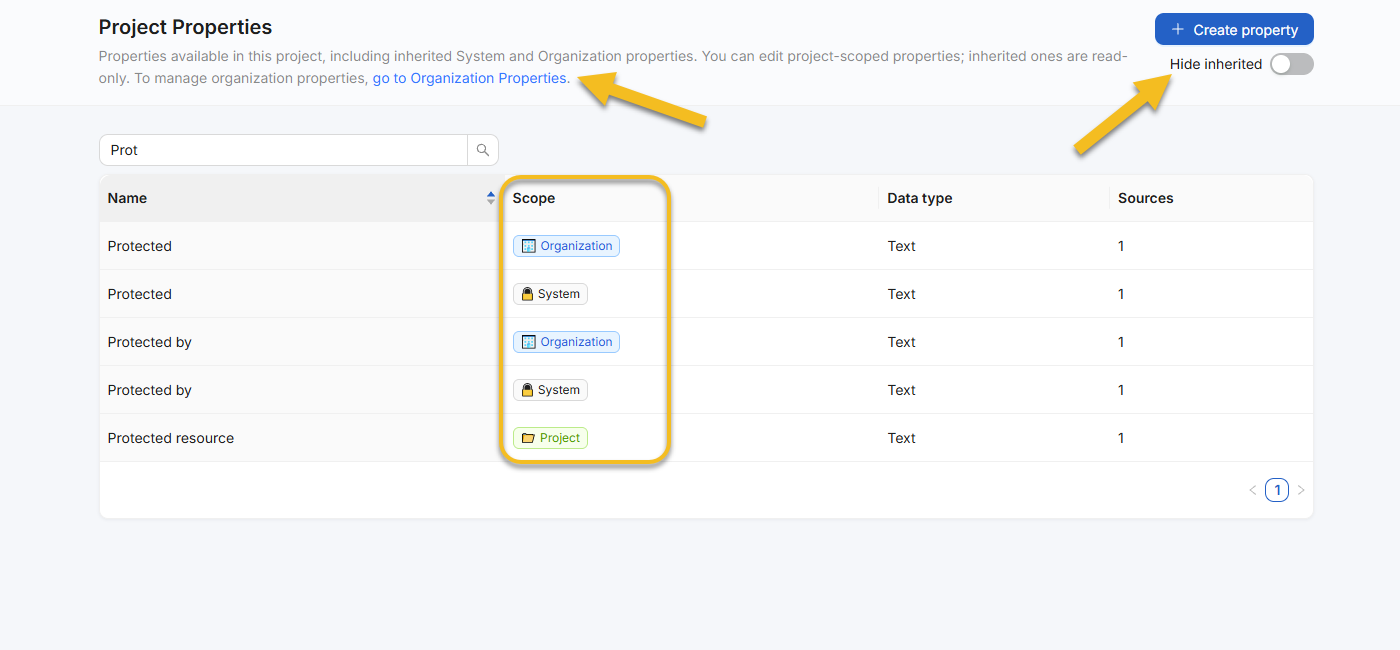Image resolution: width=1400 pixels, height=650 pixels.
Task: Select the second Protected row name with System scope
Action: tap(140, 294)
